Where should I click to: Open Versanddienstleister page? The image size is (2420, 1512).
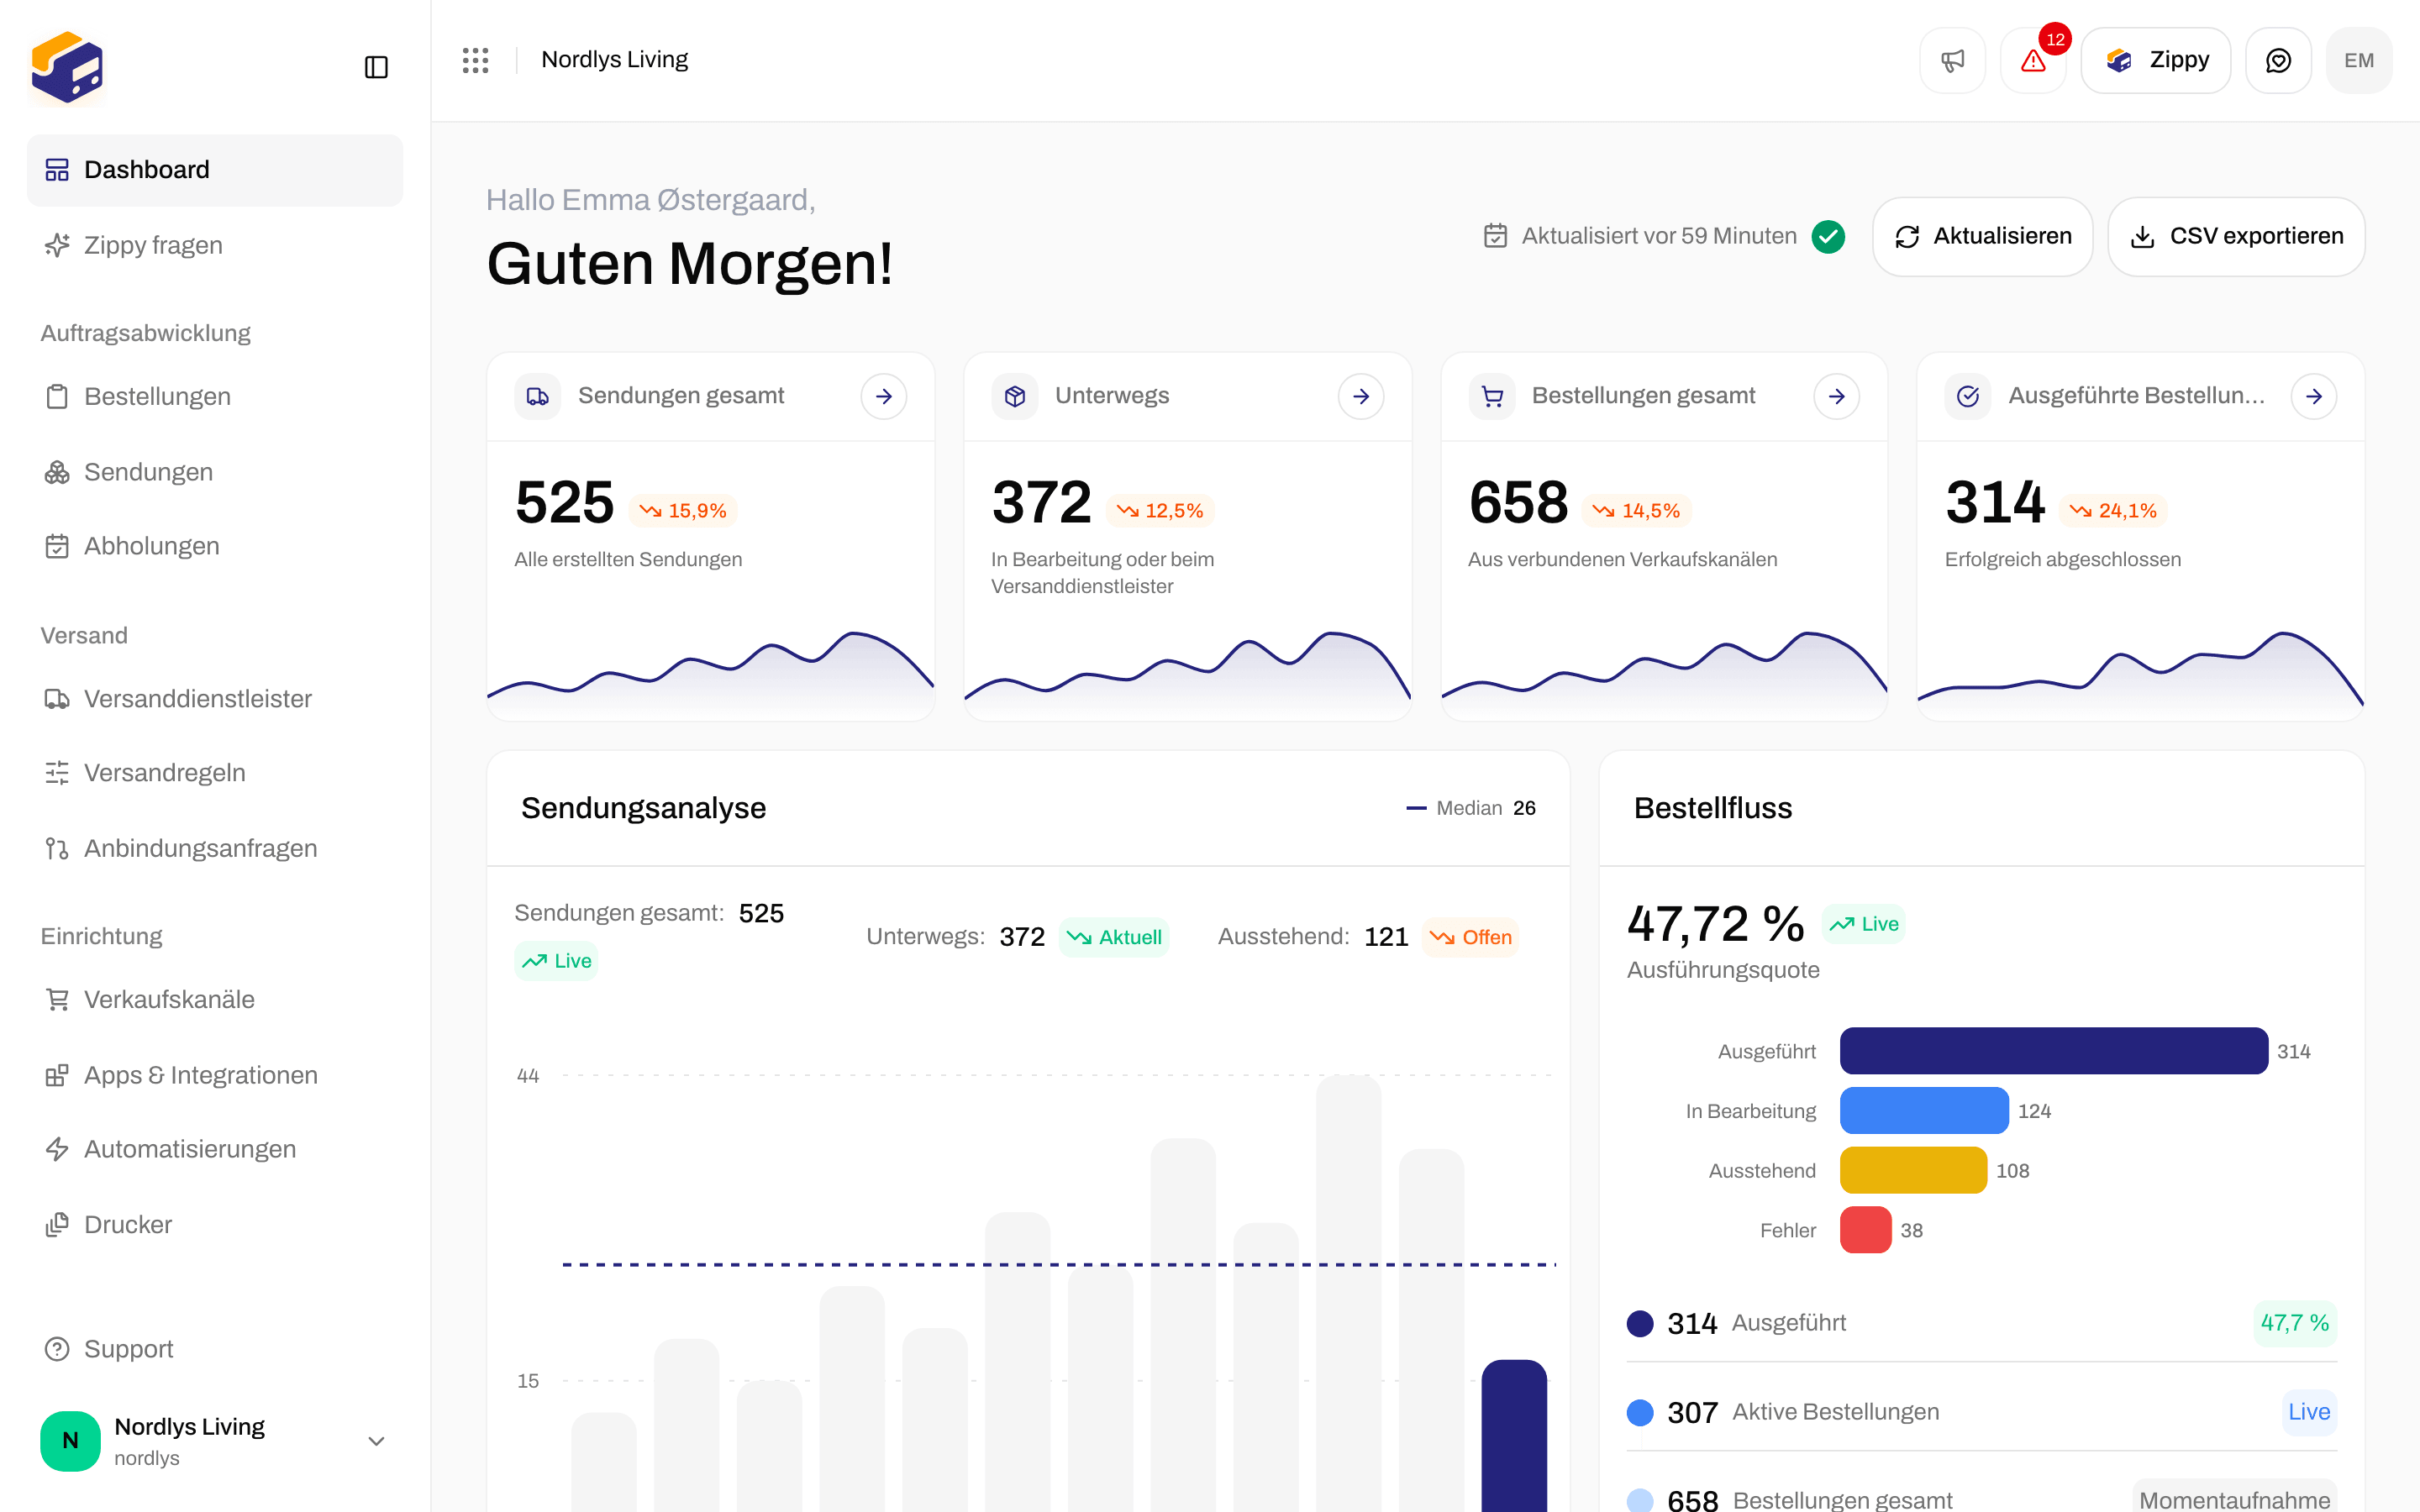point(215,699)
